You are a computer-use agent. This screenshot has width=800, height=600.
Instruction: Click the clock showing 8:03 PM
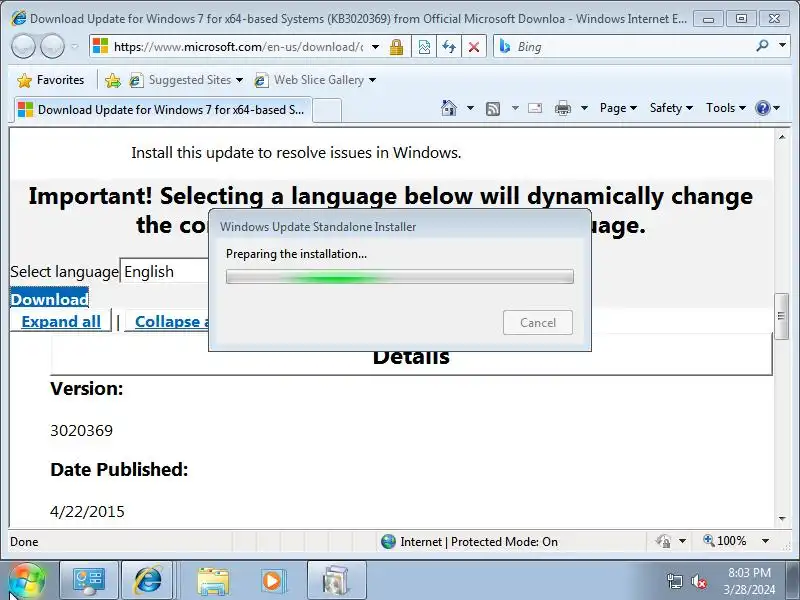click(x=749, y=572)
